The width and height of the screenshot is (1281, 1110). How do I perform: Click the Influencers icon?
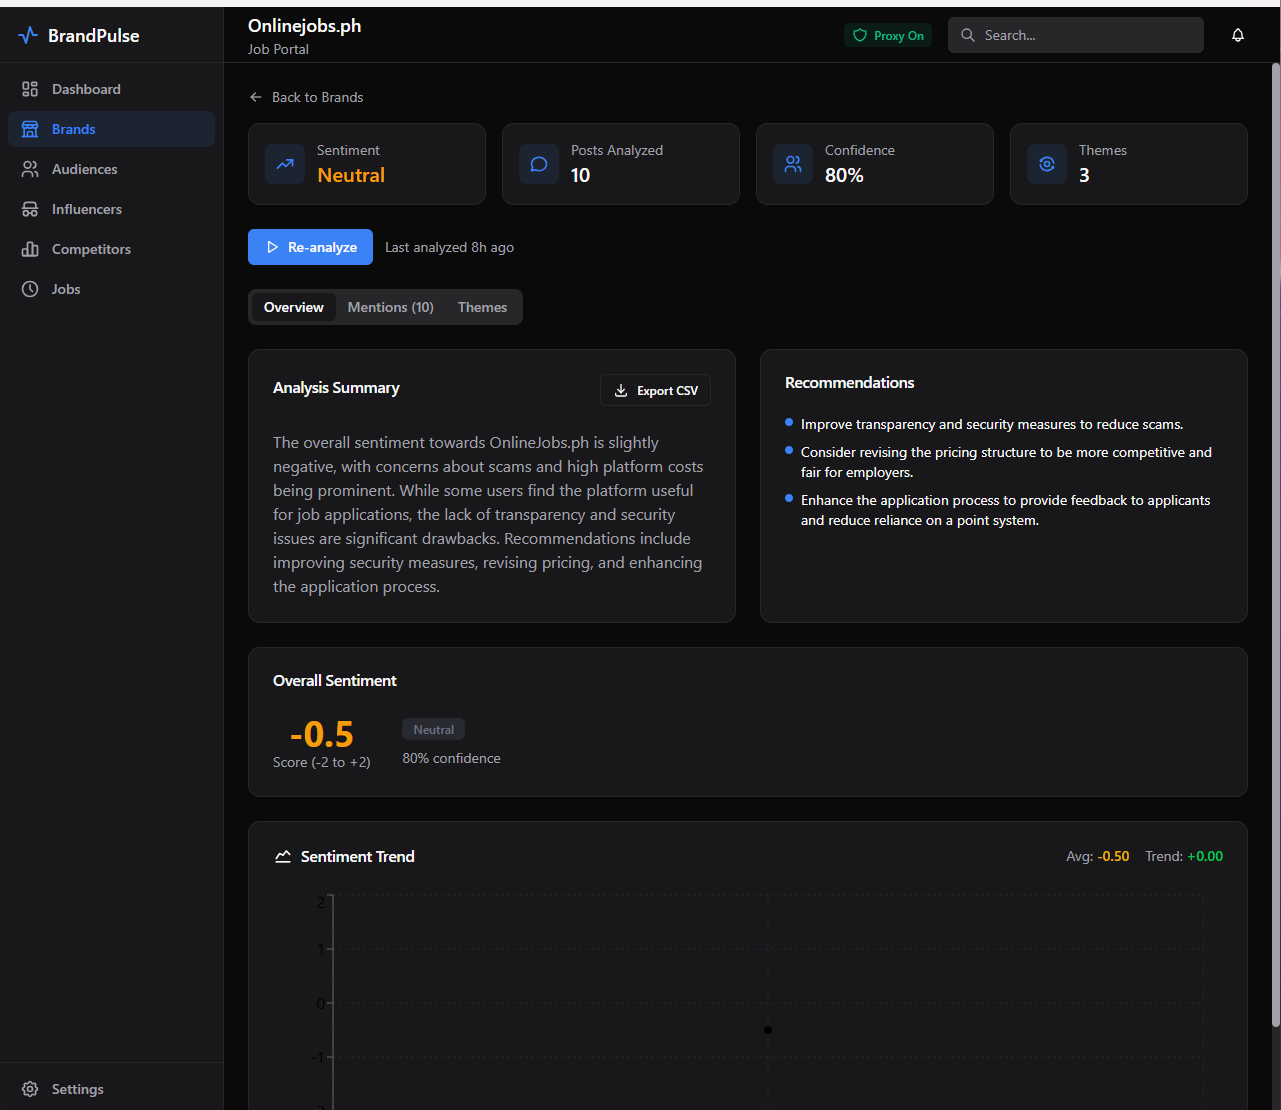pyautogui.click(x=30, y=209)
